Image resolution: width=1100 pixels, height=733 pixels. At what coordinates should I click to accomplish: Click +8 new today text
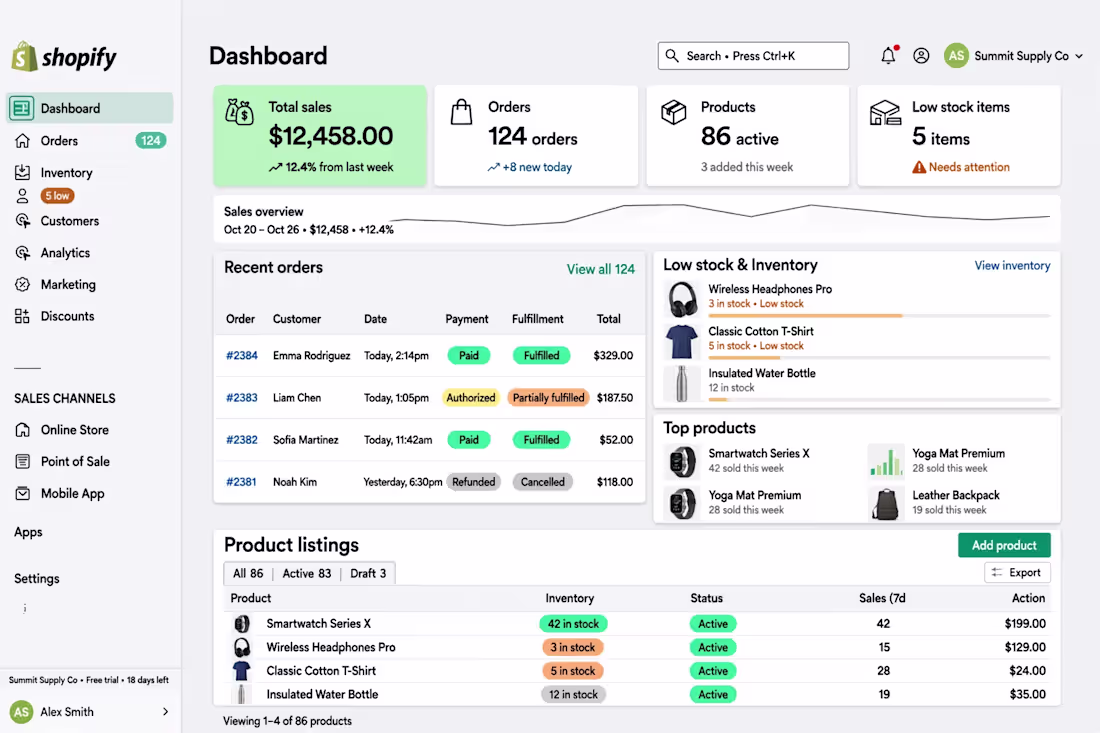(537, 167)
